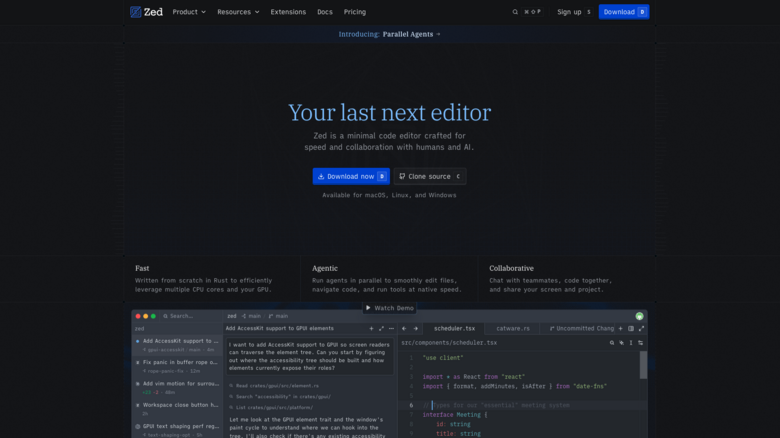Screen dimensions: 780x438
Task: Click the user prompt message about AccessKit support
Action: (x=309, y=356)
